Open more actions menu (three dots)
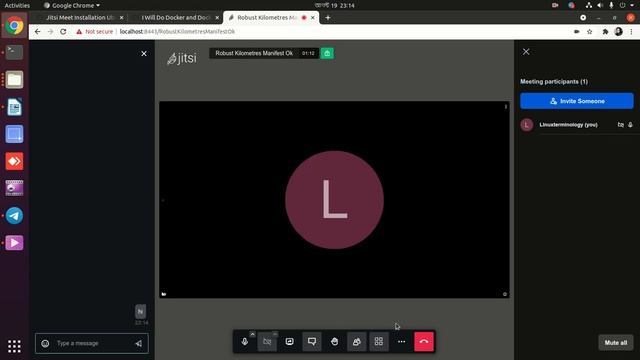This screenshot has height=360, width=640. tap(402, 342)
